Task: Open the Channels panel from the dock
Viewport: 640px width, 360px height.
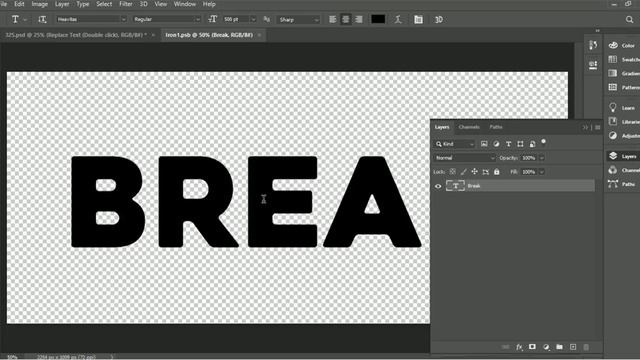Action: pyautogui.click(x=623, y=170)
